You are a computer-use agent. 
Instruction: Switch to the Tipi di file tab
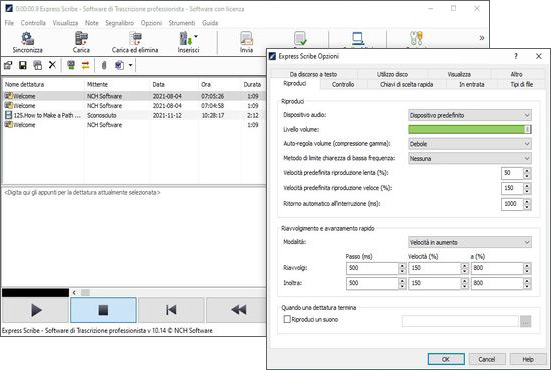point(521,84)
